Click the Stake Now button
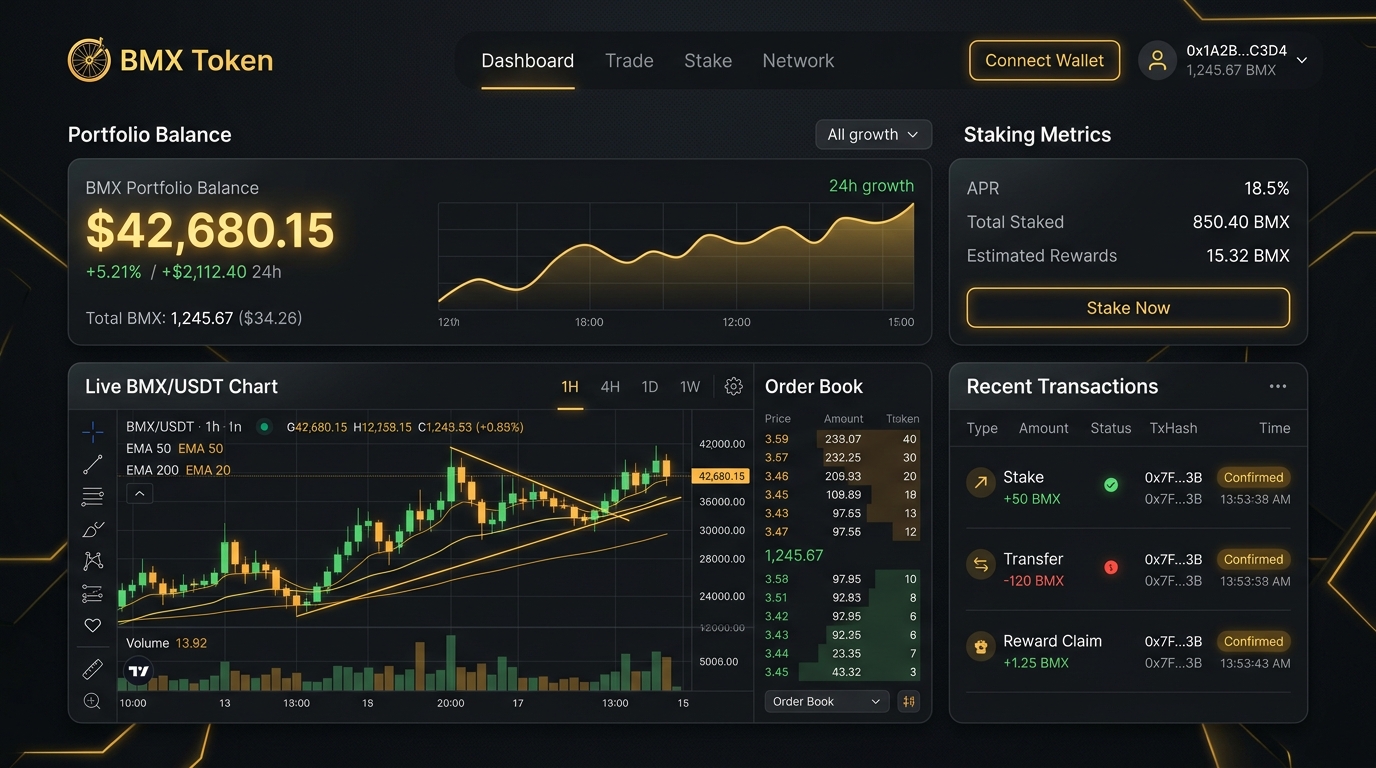Screen dimensions: 1376x768 [x=1128, y=308]
